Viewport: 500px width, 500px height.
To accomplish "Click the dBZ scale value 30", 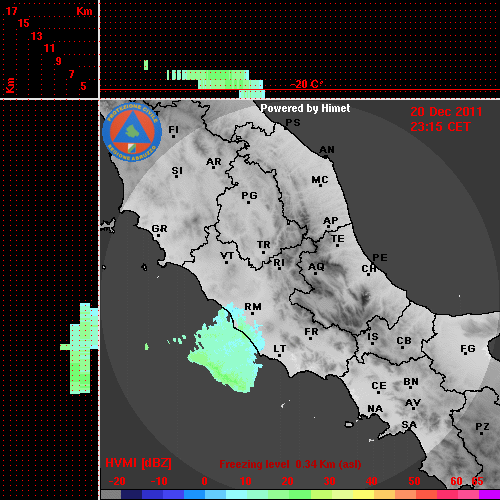I will pos(329,481).
